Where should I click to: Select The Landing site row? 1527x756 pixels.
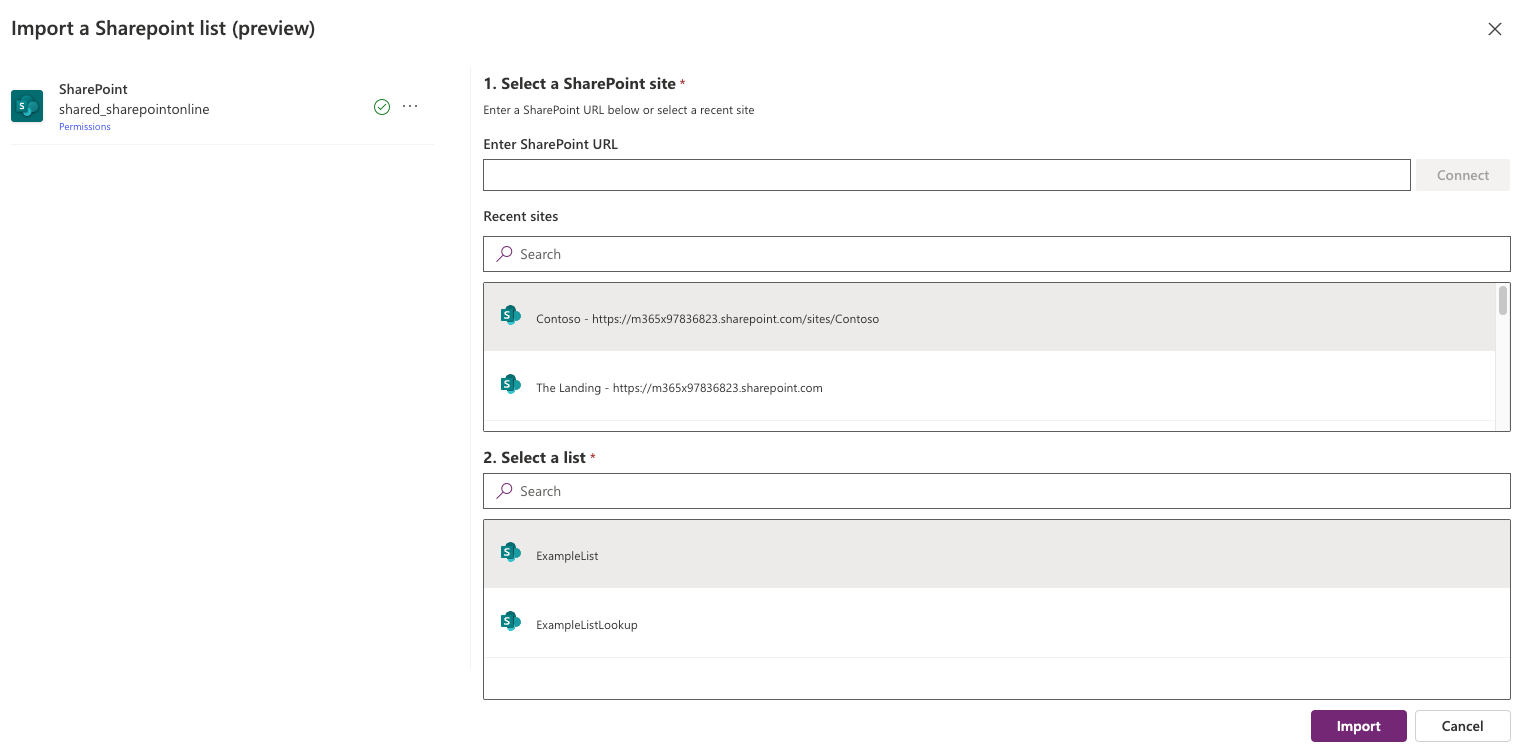[x=990, y=386]
